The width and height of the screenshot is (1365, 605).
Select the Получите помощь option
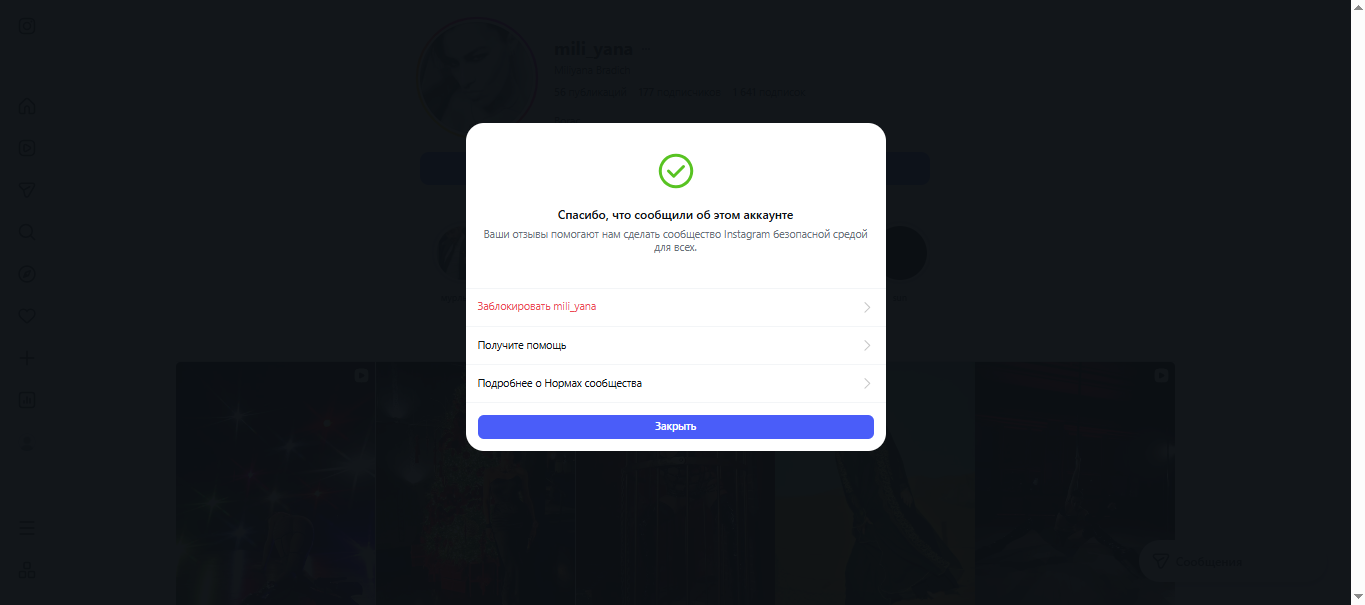(x=676, y=345)
